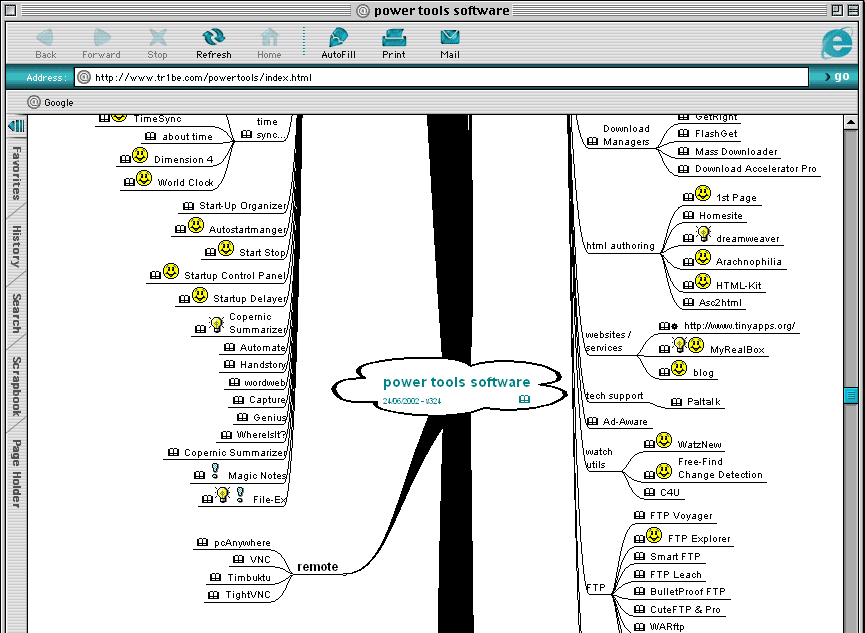Open the Favorites side tab
Viewport: 865px width, 633px height.
pyautogui.click(x=16, y=173)
